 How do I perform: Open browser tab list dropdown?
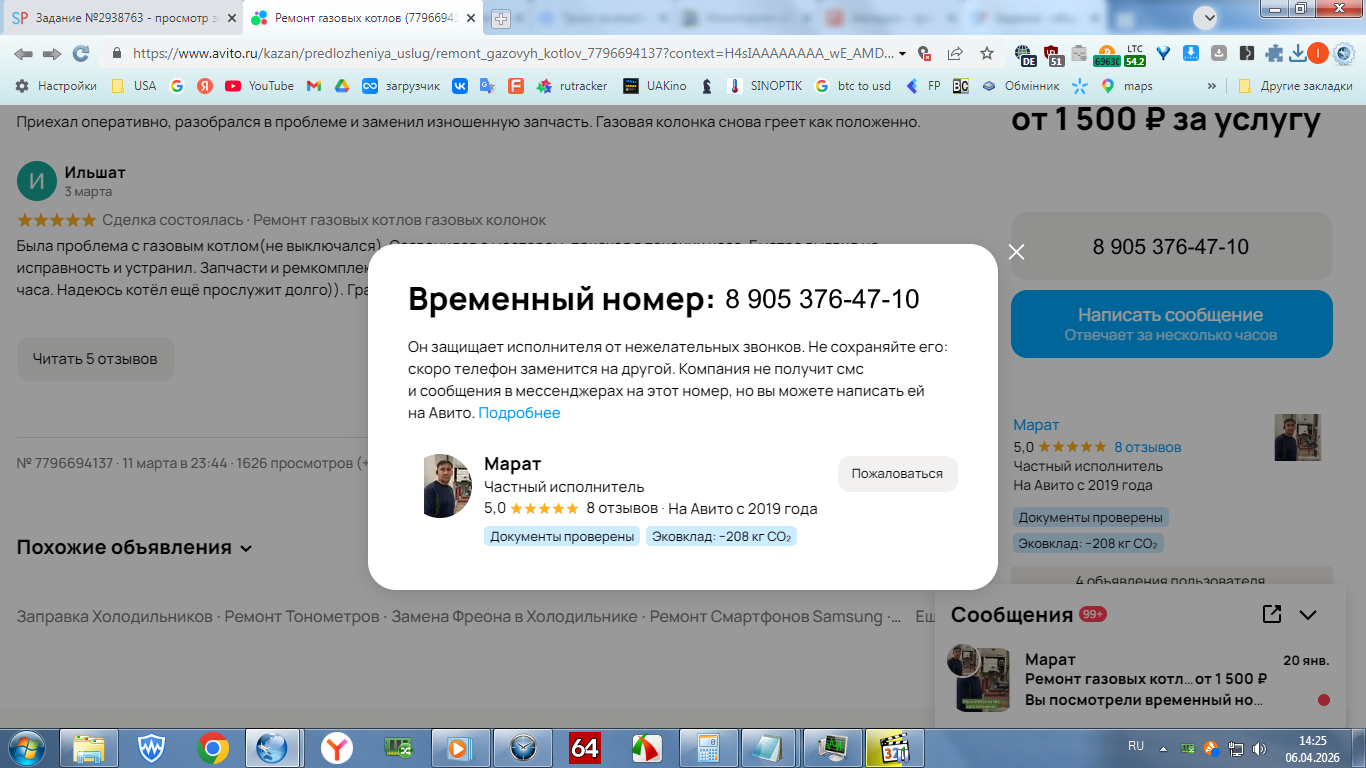coord(1208,17)
